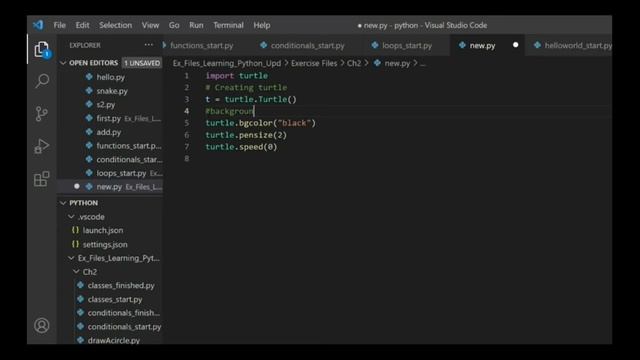
Task: Open functions_start.p... in Open Editors
Action: point(129,146)
